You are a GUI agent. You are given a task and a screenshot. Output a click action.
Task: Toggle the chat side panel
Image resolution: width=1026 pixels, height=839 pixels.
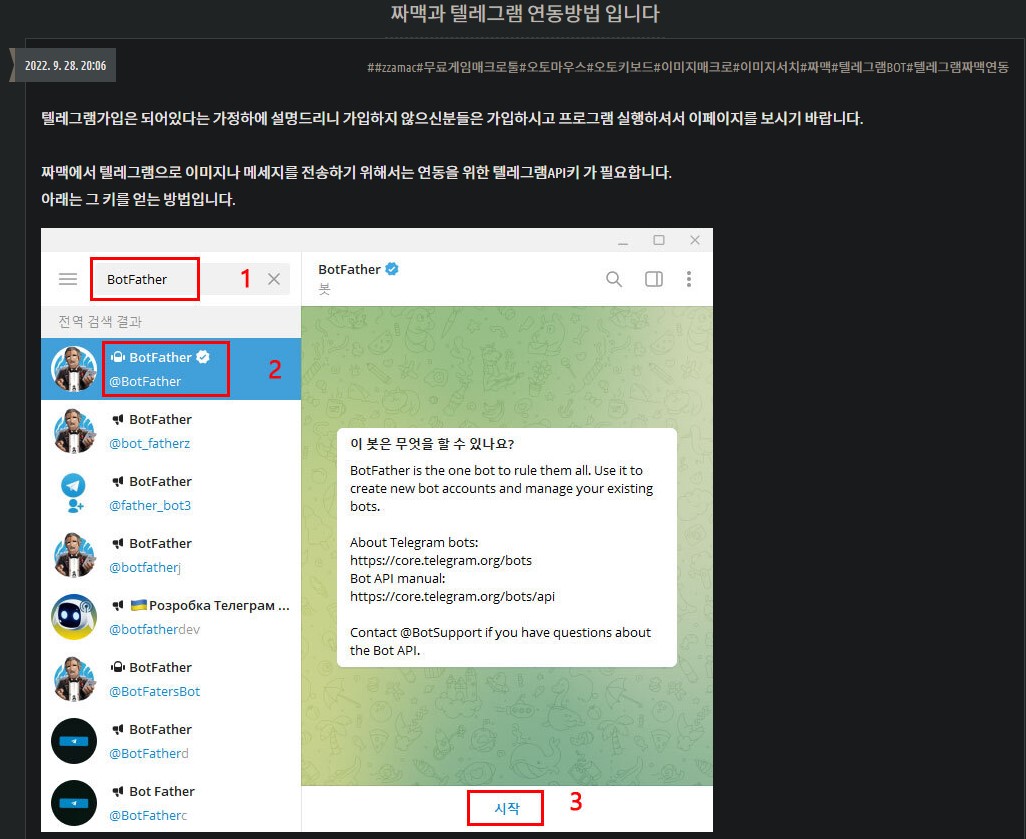coord(654,279)
